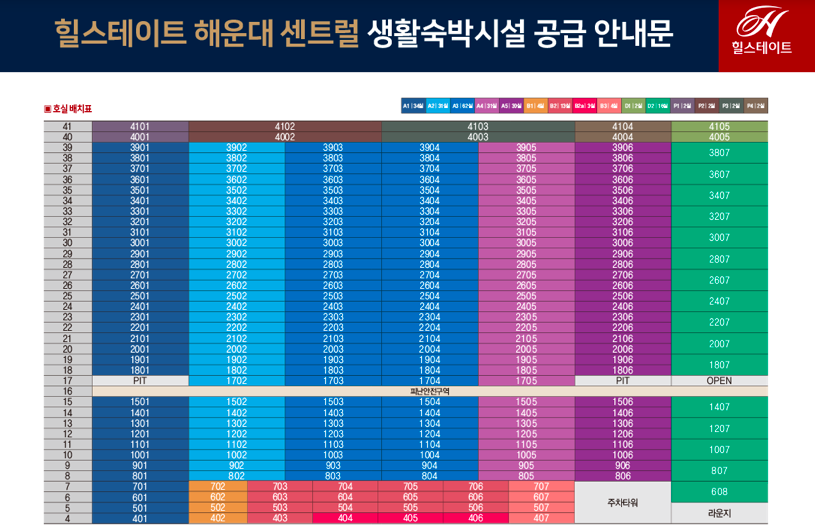Select unit 401 cell
The image size is (815, 531).
coord(140,518)
